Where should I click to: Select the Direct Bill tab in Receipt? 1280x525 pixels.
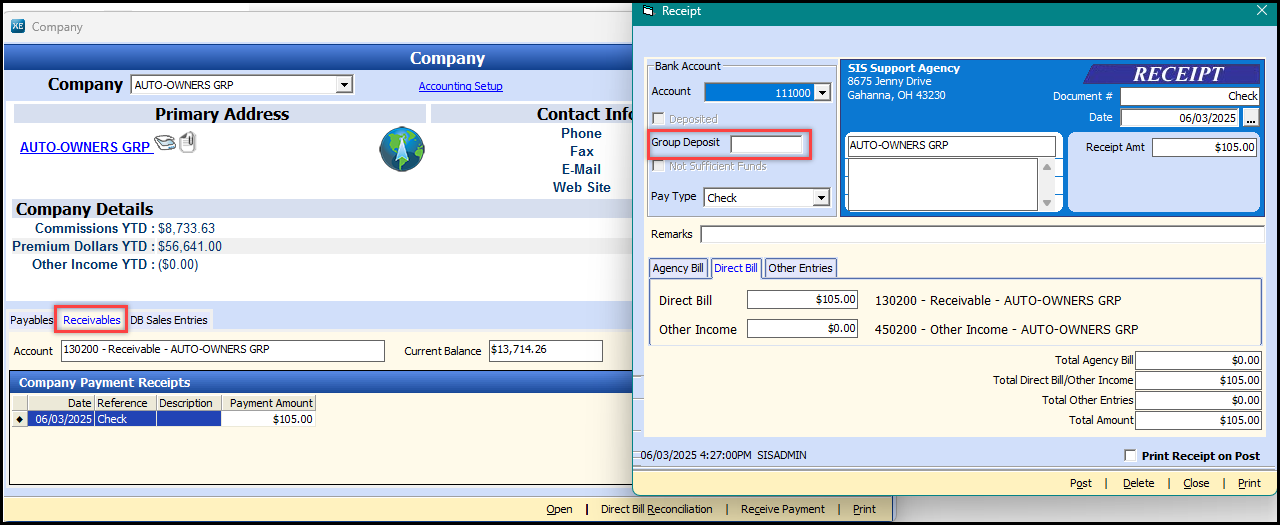click(x=736, y=268)
